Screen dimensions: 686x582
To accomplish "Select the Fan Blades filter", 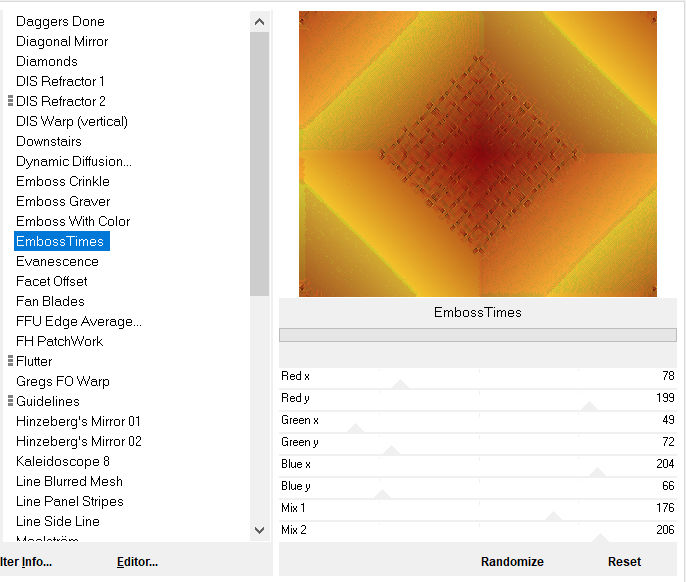I will pos(50,301).
